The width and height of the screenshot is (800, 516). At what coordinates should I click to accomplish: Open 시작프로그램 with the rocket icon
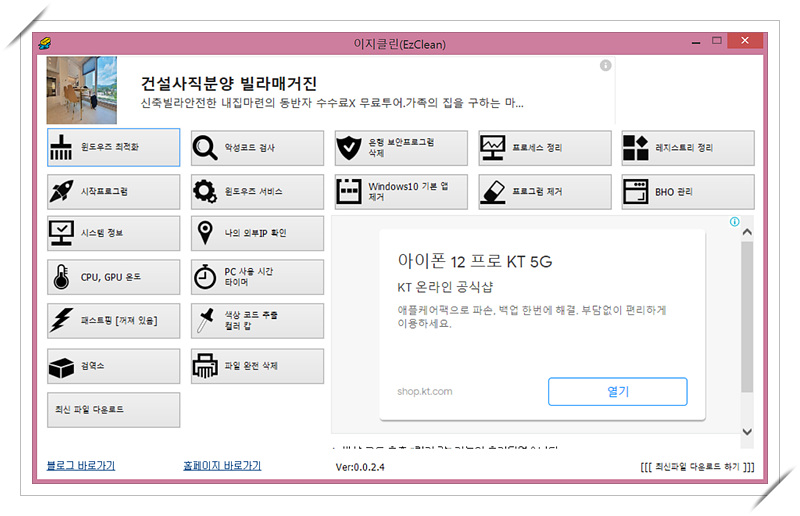point(113,192)
